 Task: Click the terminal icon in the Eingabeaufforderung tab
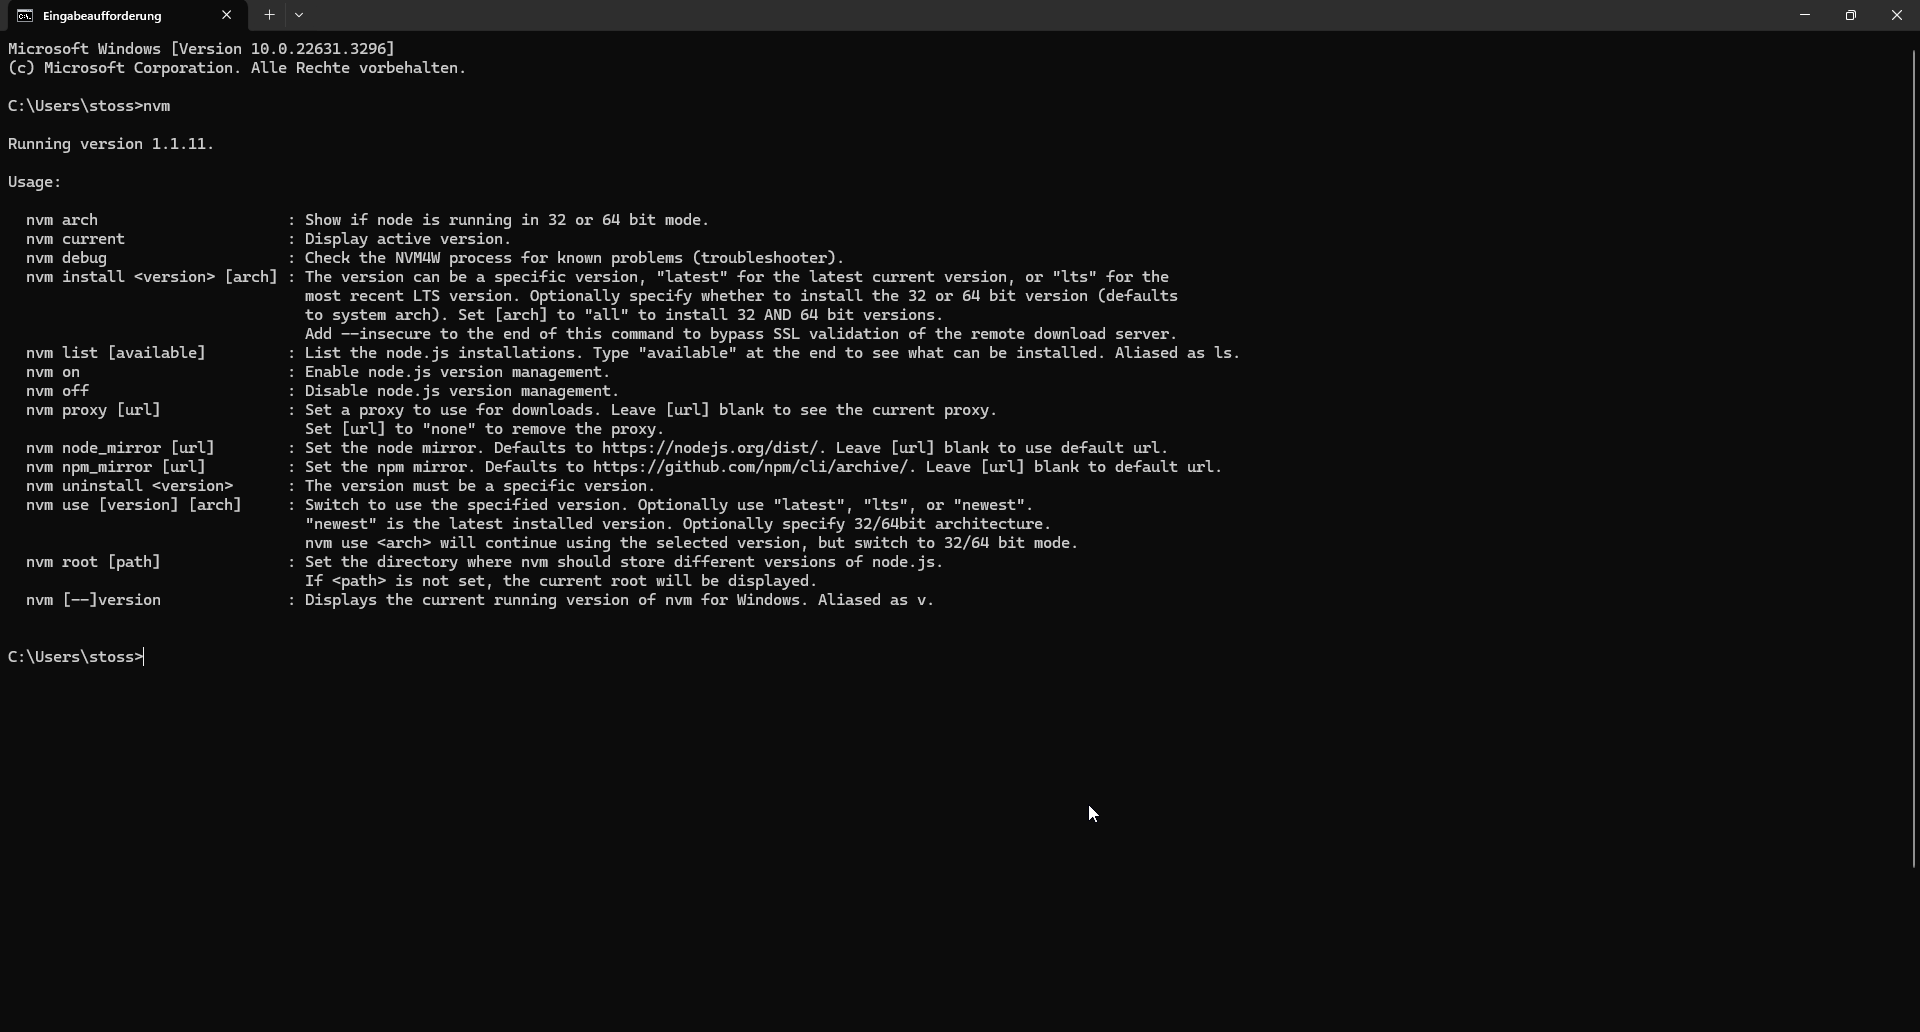pos(24,16)
